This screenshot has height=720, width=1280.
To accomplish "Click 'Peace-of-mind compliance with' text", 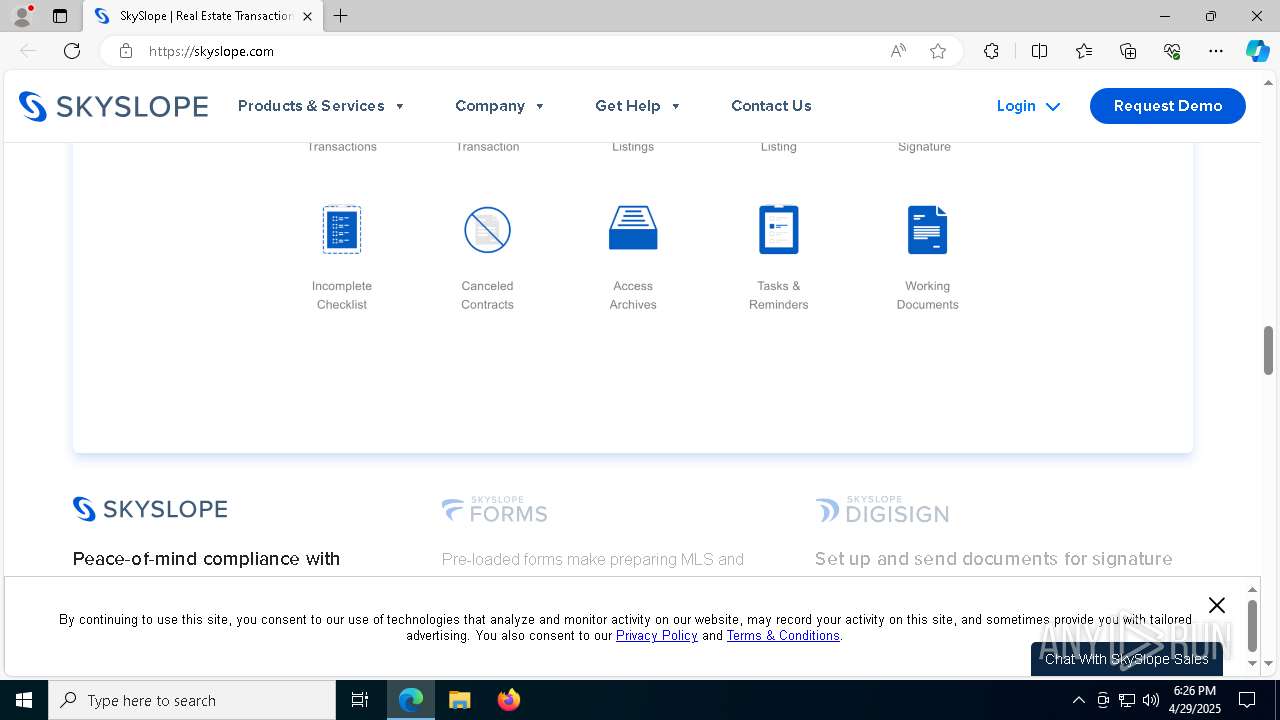I will tap(206, 559).
